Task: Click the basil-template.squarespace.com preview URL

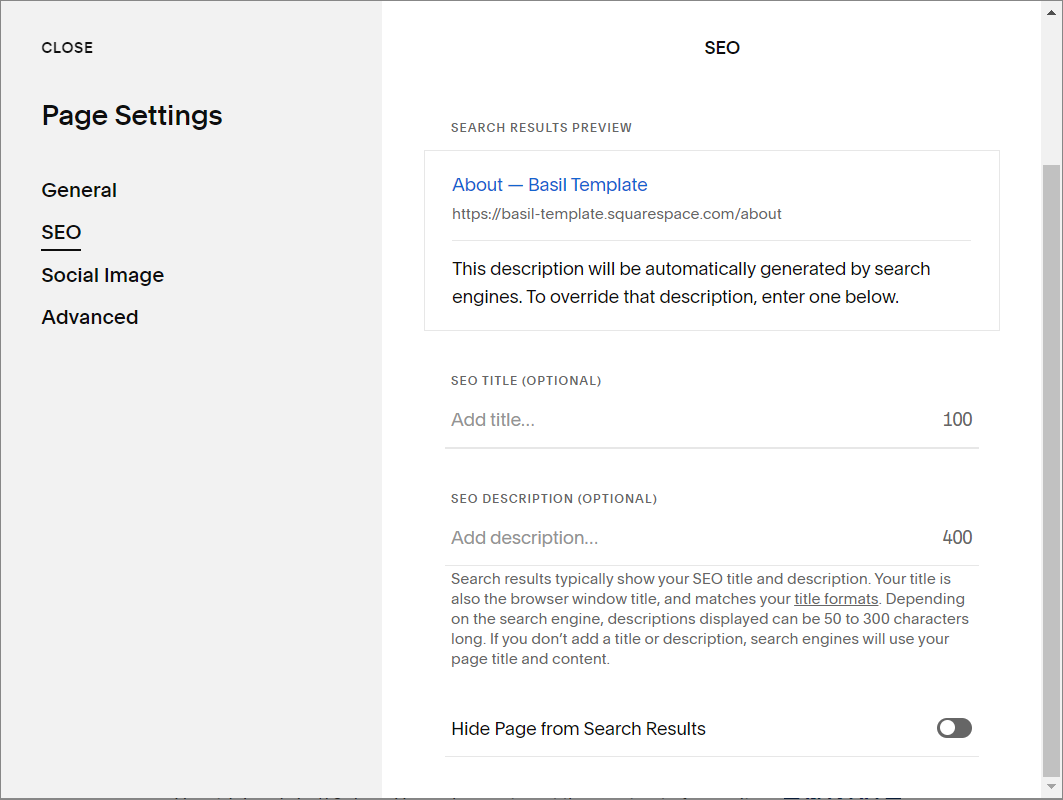Action: tap(616, 214)
